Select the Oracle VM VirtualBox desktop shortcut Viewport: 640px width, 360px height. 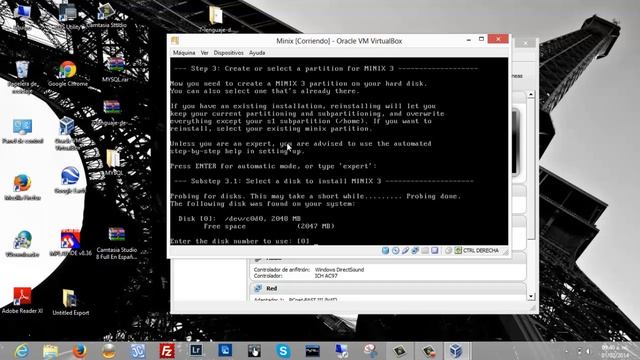tap(67, 133)
